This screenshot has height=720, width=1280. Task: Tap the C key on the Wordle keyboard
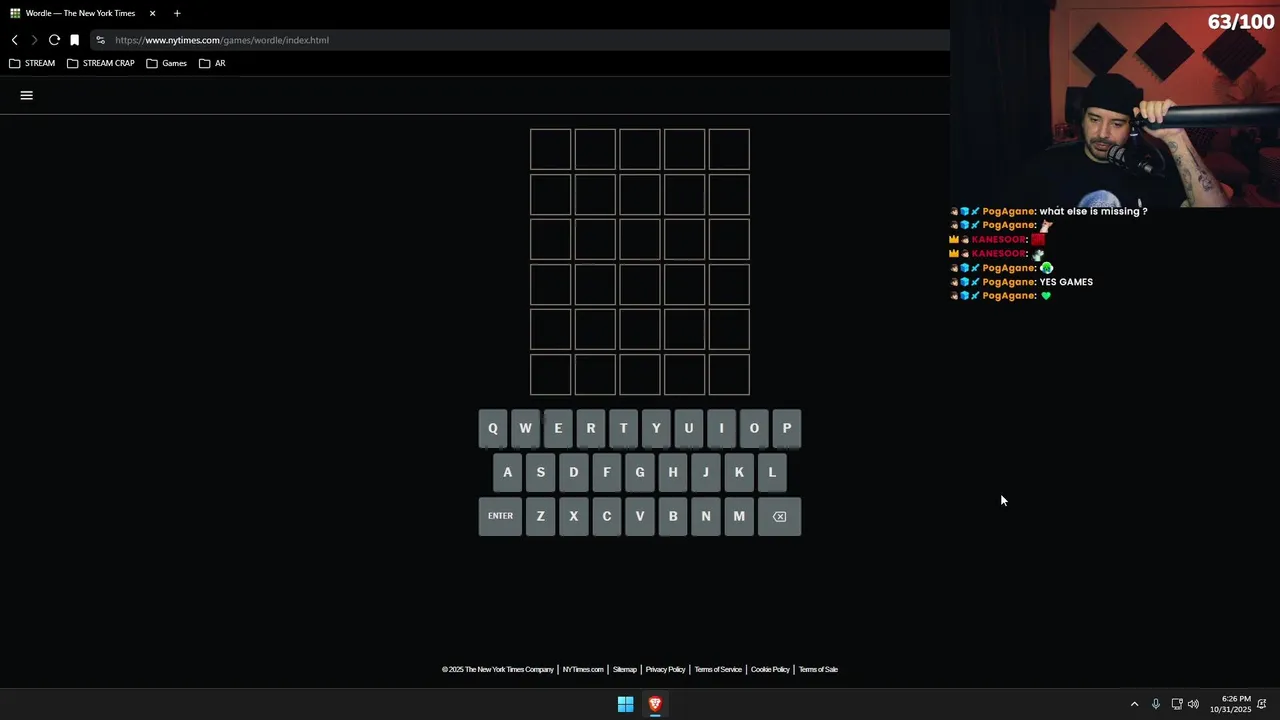[607, 516]
